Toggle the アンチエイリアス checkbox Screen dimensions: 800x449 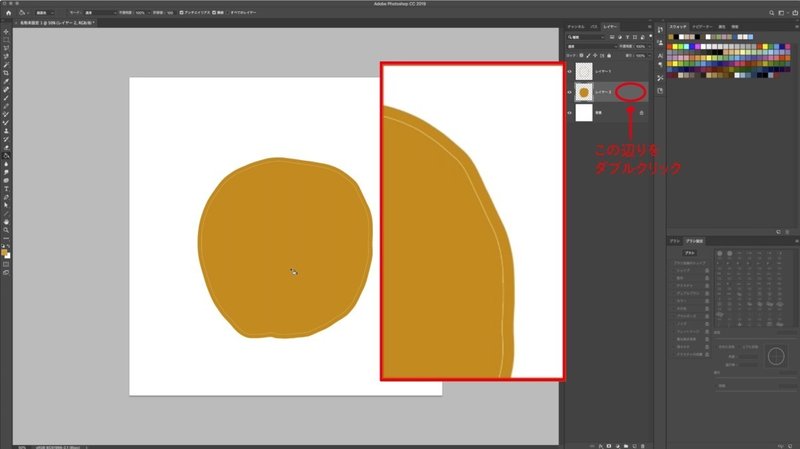pos(181,12)
